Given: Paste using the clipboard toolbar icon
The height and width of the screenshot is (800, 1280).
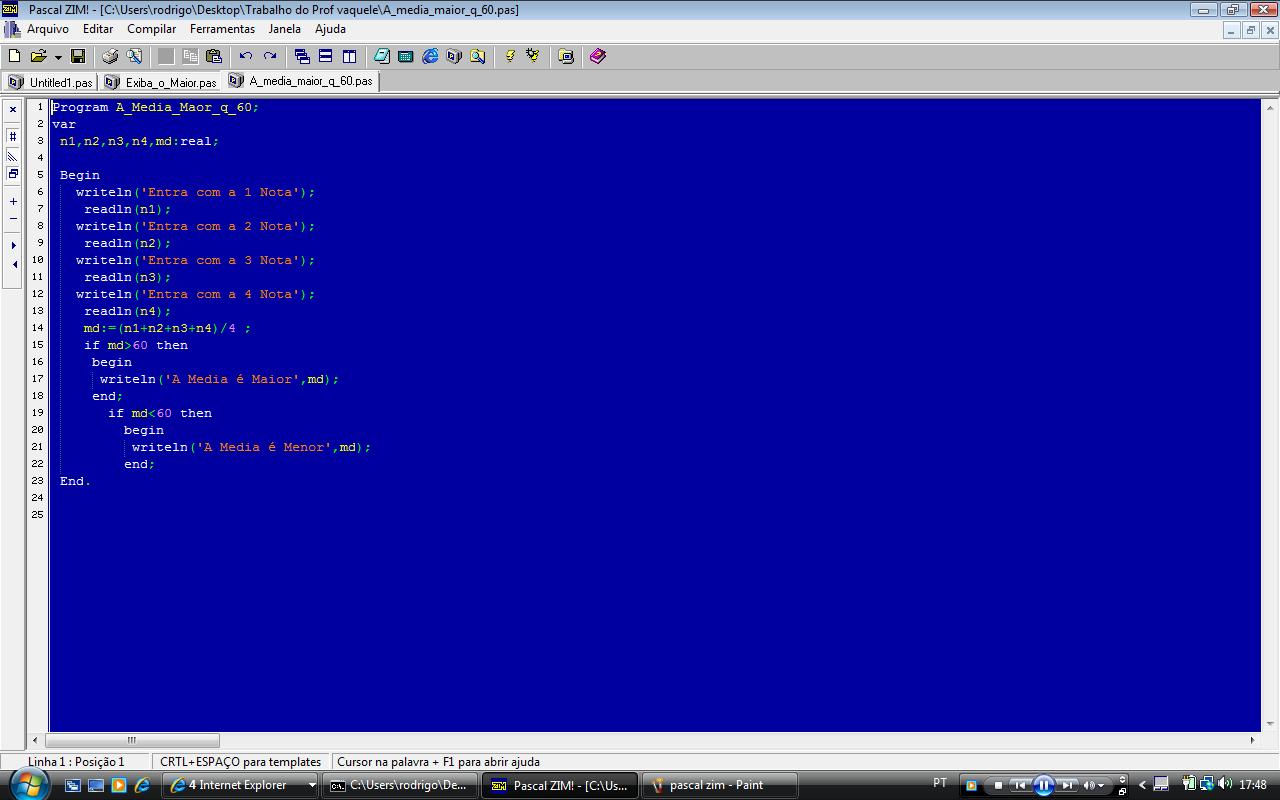Looking at the screenshot, I should (x=213, y=56).
